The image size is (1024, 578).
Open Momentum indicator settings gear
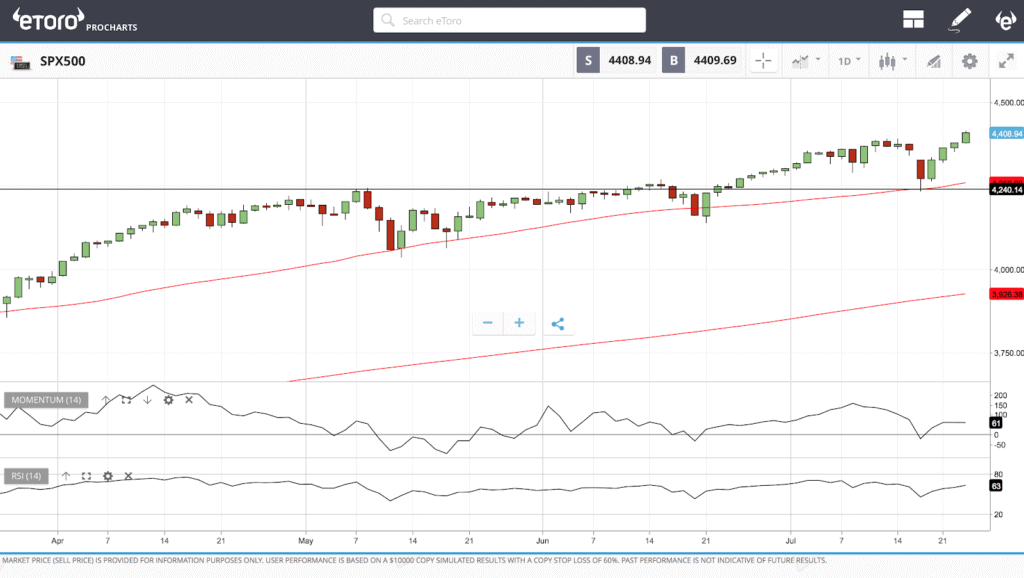[168, 400]
